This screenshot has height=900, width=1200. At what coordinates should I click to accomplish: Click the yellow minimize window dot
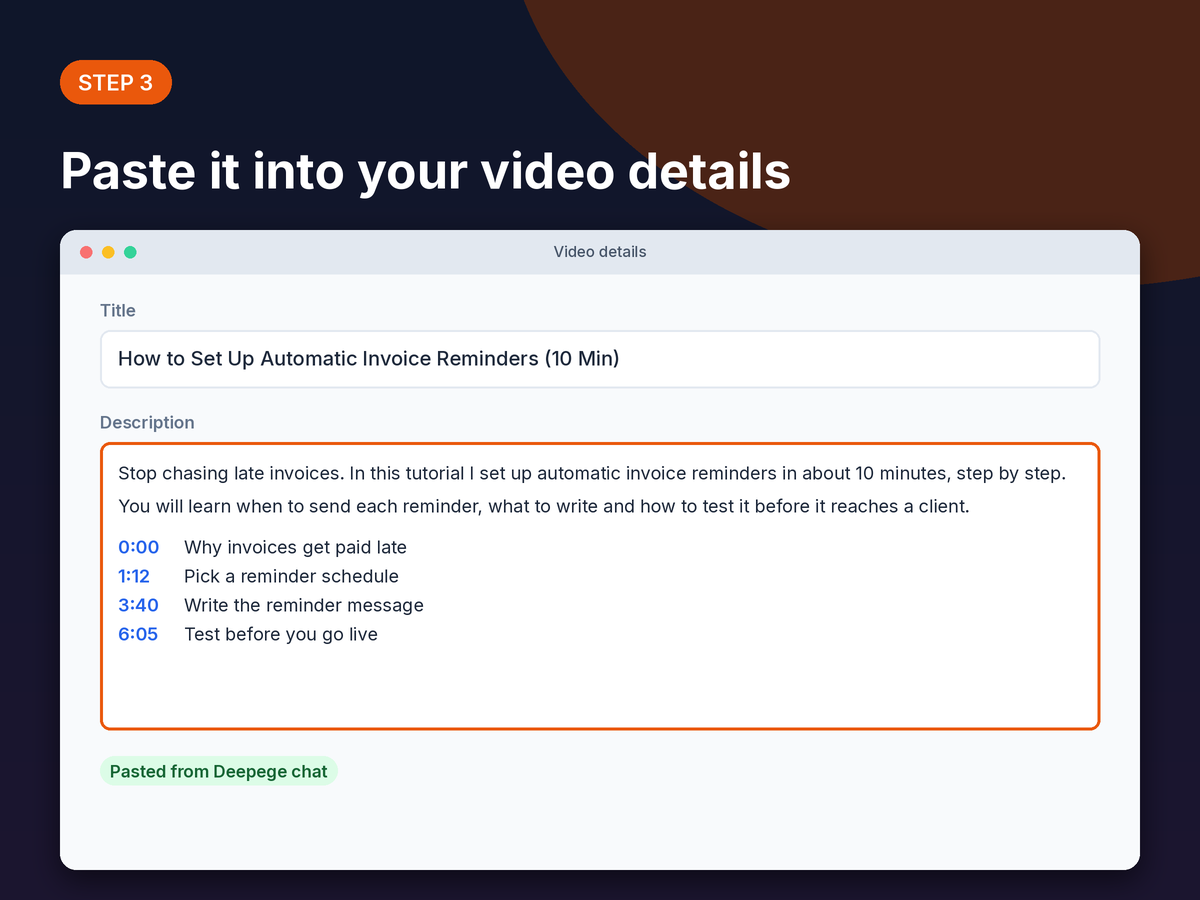click(108, 252)
